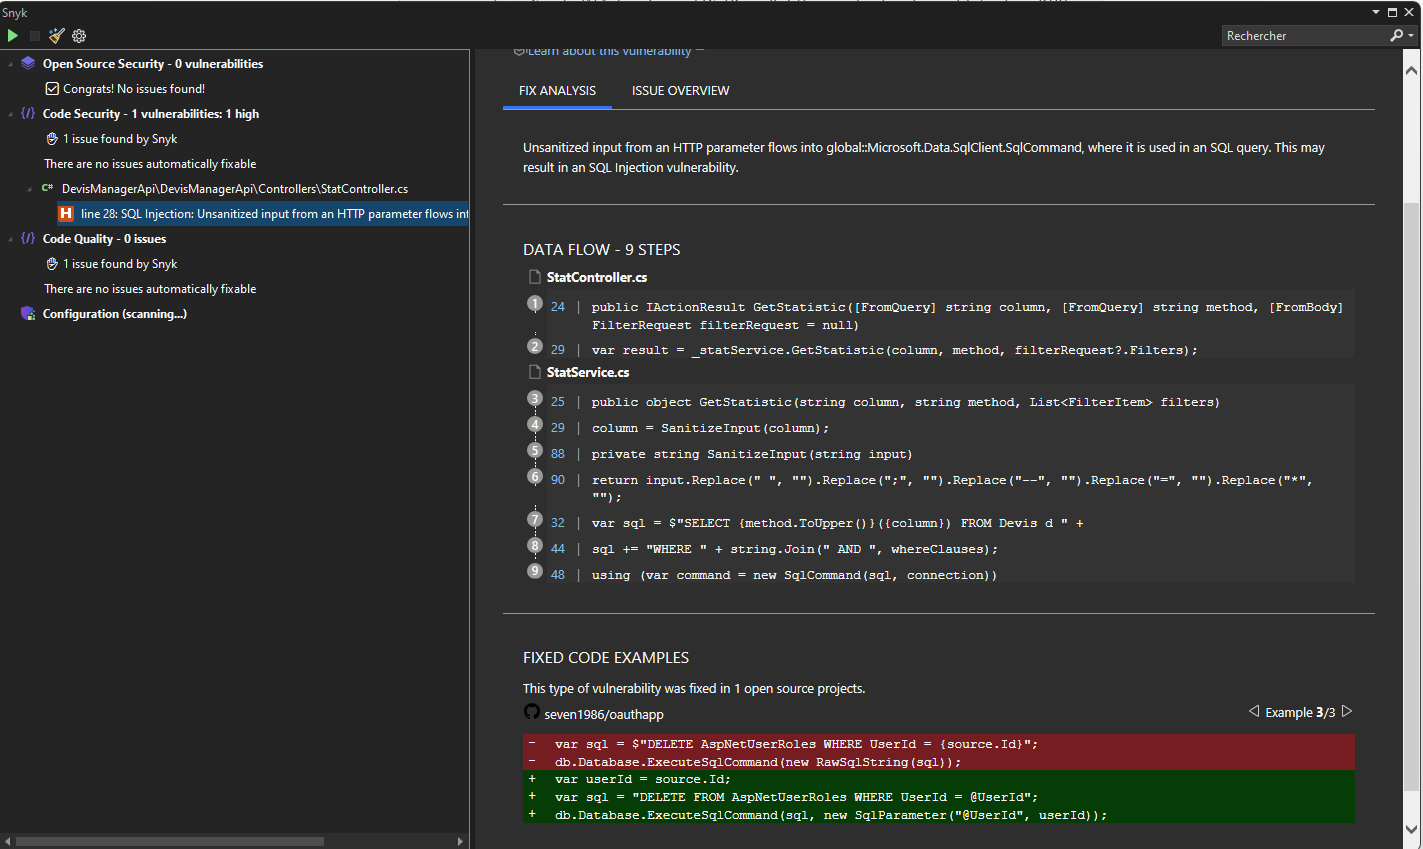1423x849 pixels.
Task: Select Code Quality - 0 issues row
Action: [x=104, y=238]
